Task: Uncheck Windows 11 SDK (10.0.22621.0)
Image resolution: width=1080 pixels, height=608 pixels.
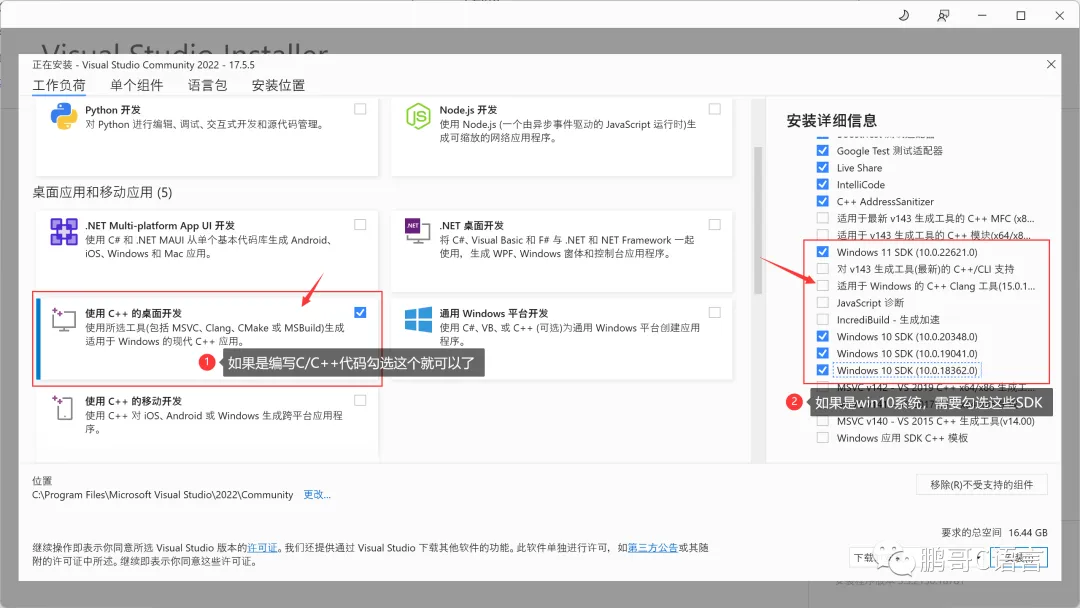Action: (x=822, y=251)
